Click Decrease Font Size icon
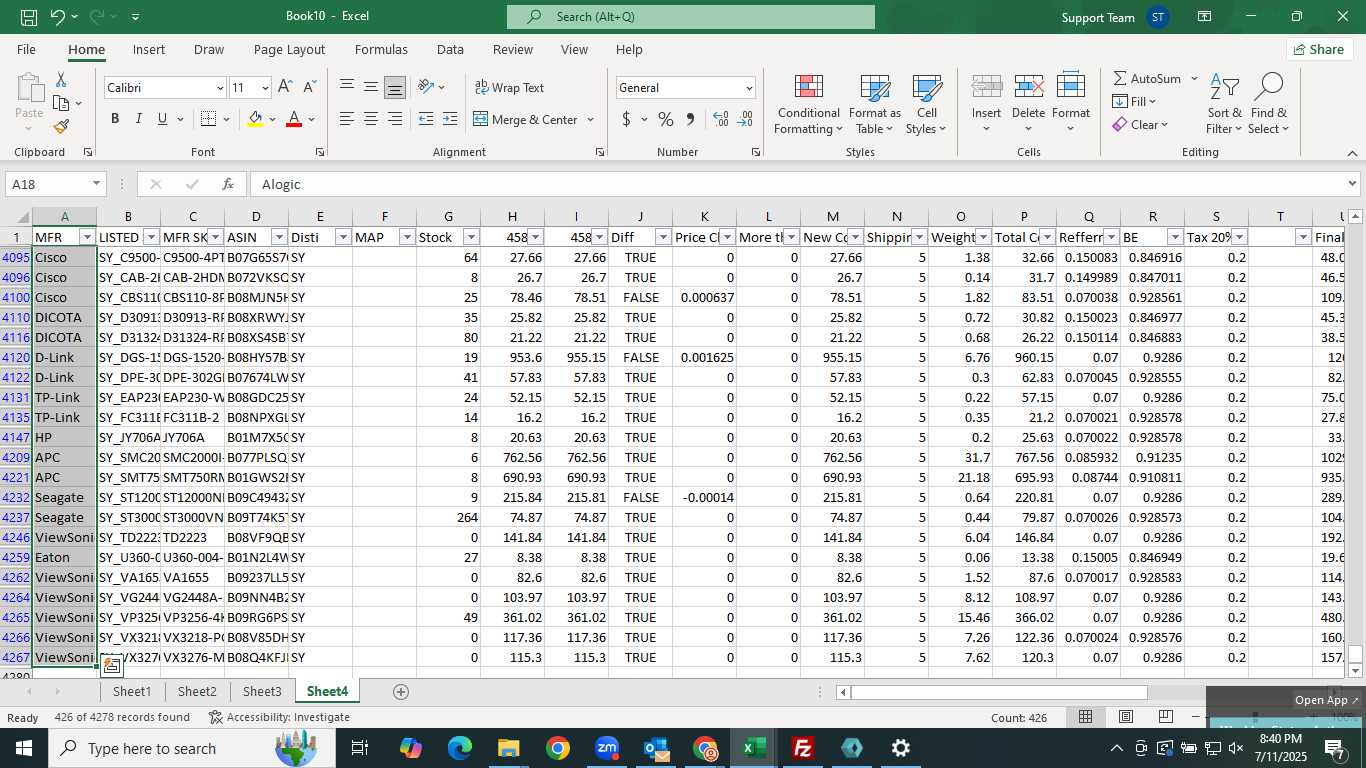This screenshot has height=768, width=1366. click(309, 88)
